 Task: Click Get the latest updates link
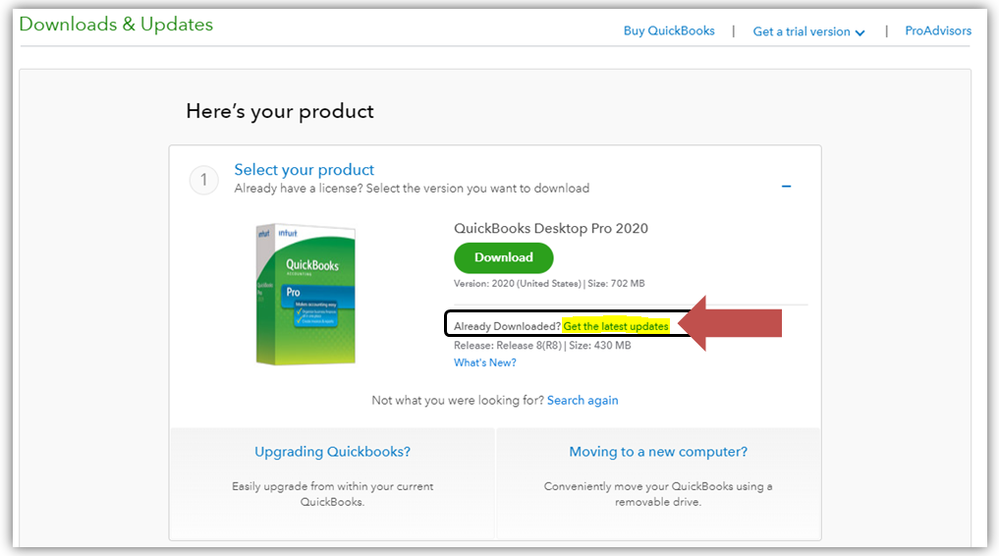(x=615, y=326)
